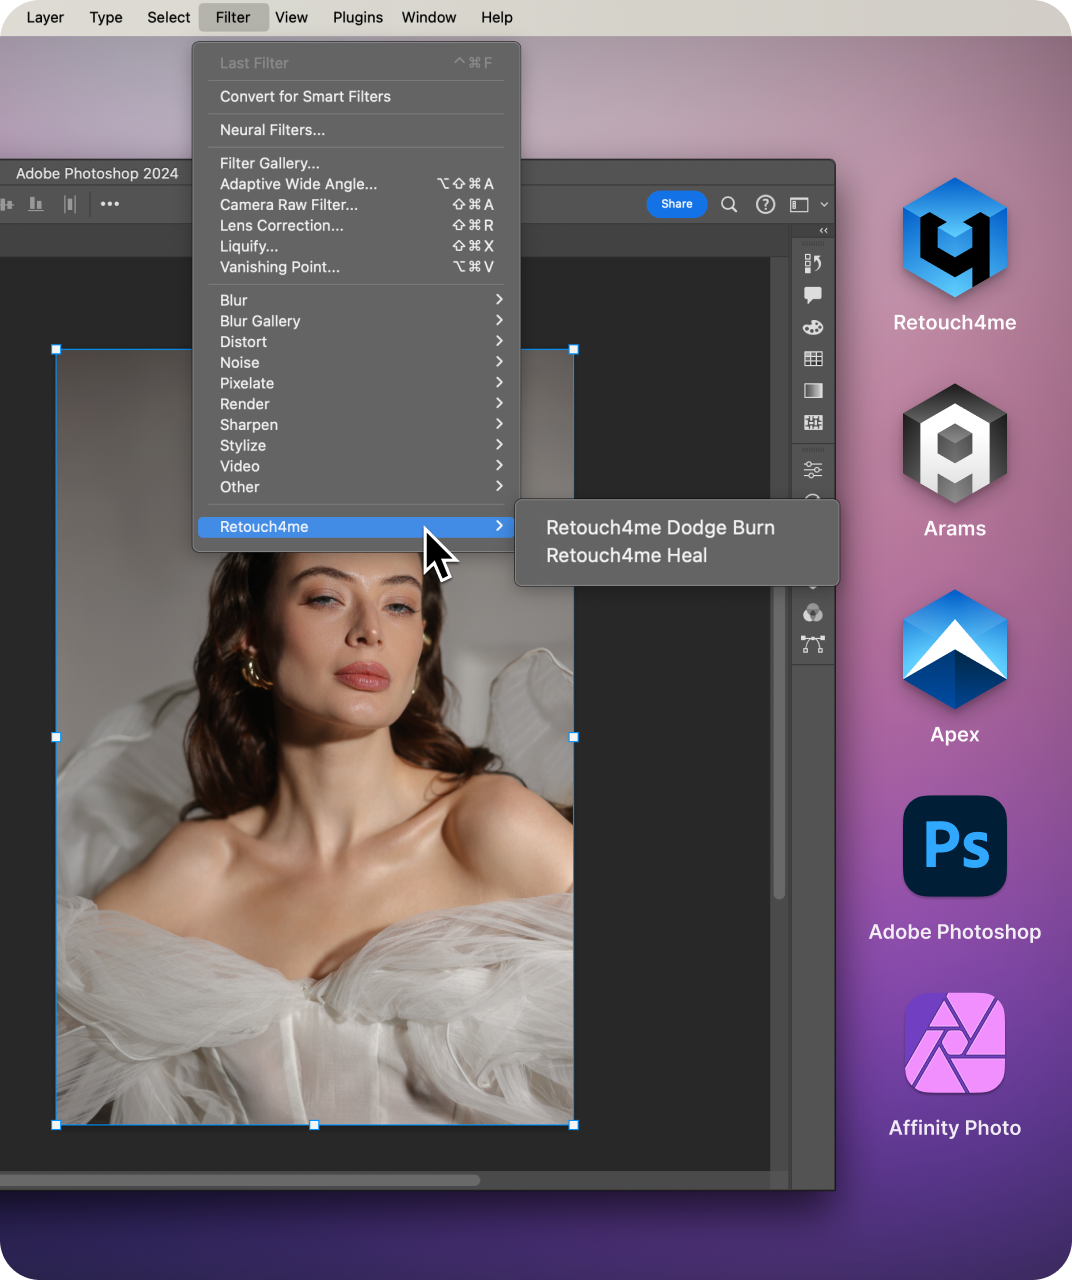Open the Comments panel
The width and height of the screenshot is (1072, 1280).
[812, 294]
